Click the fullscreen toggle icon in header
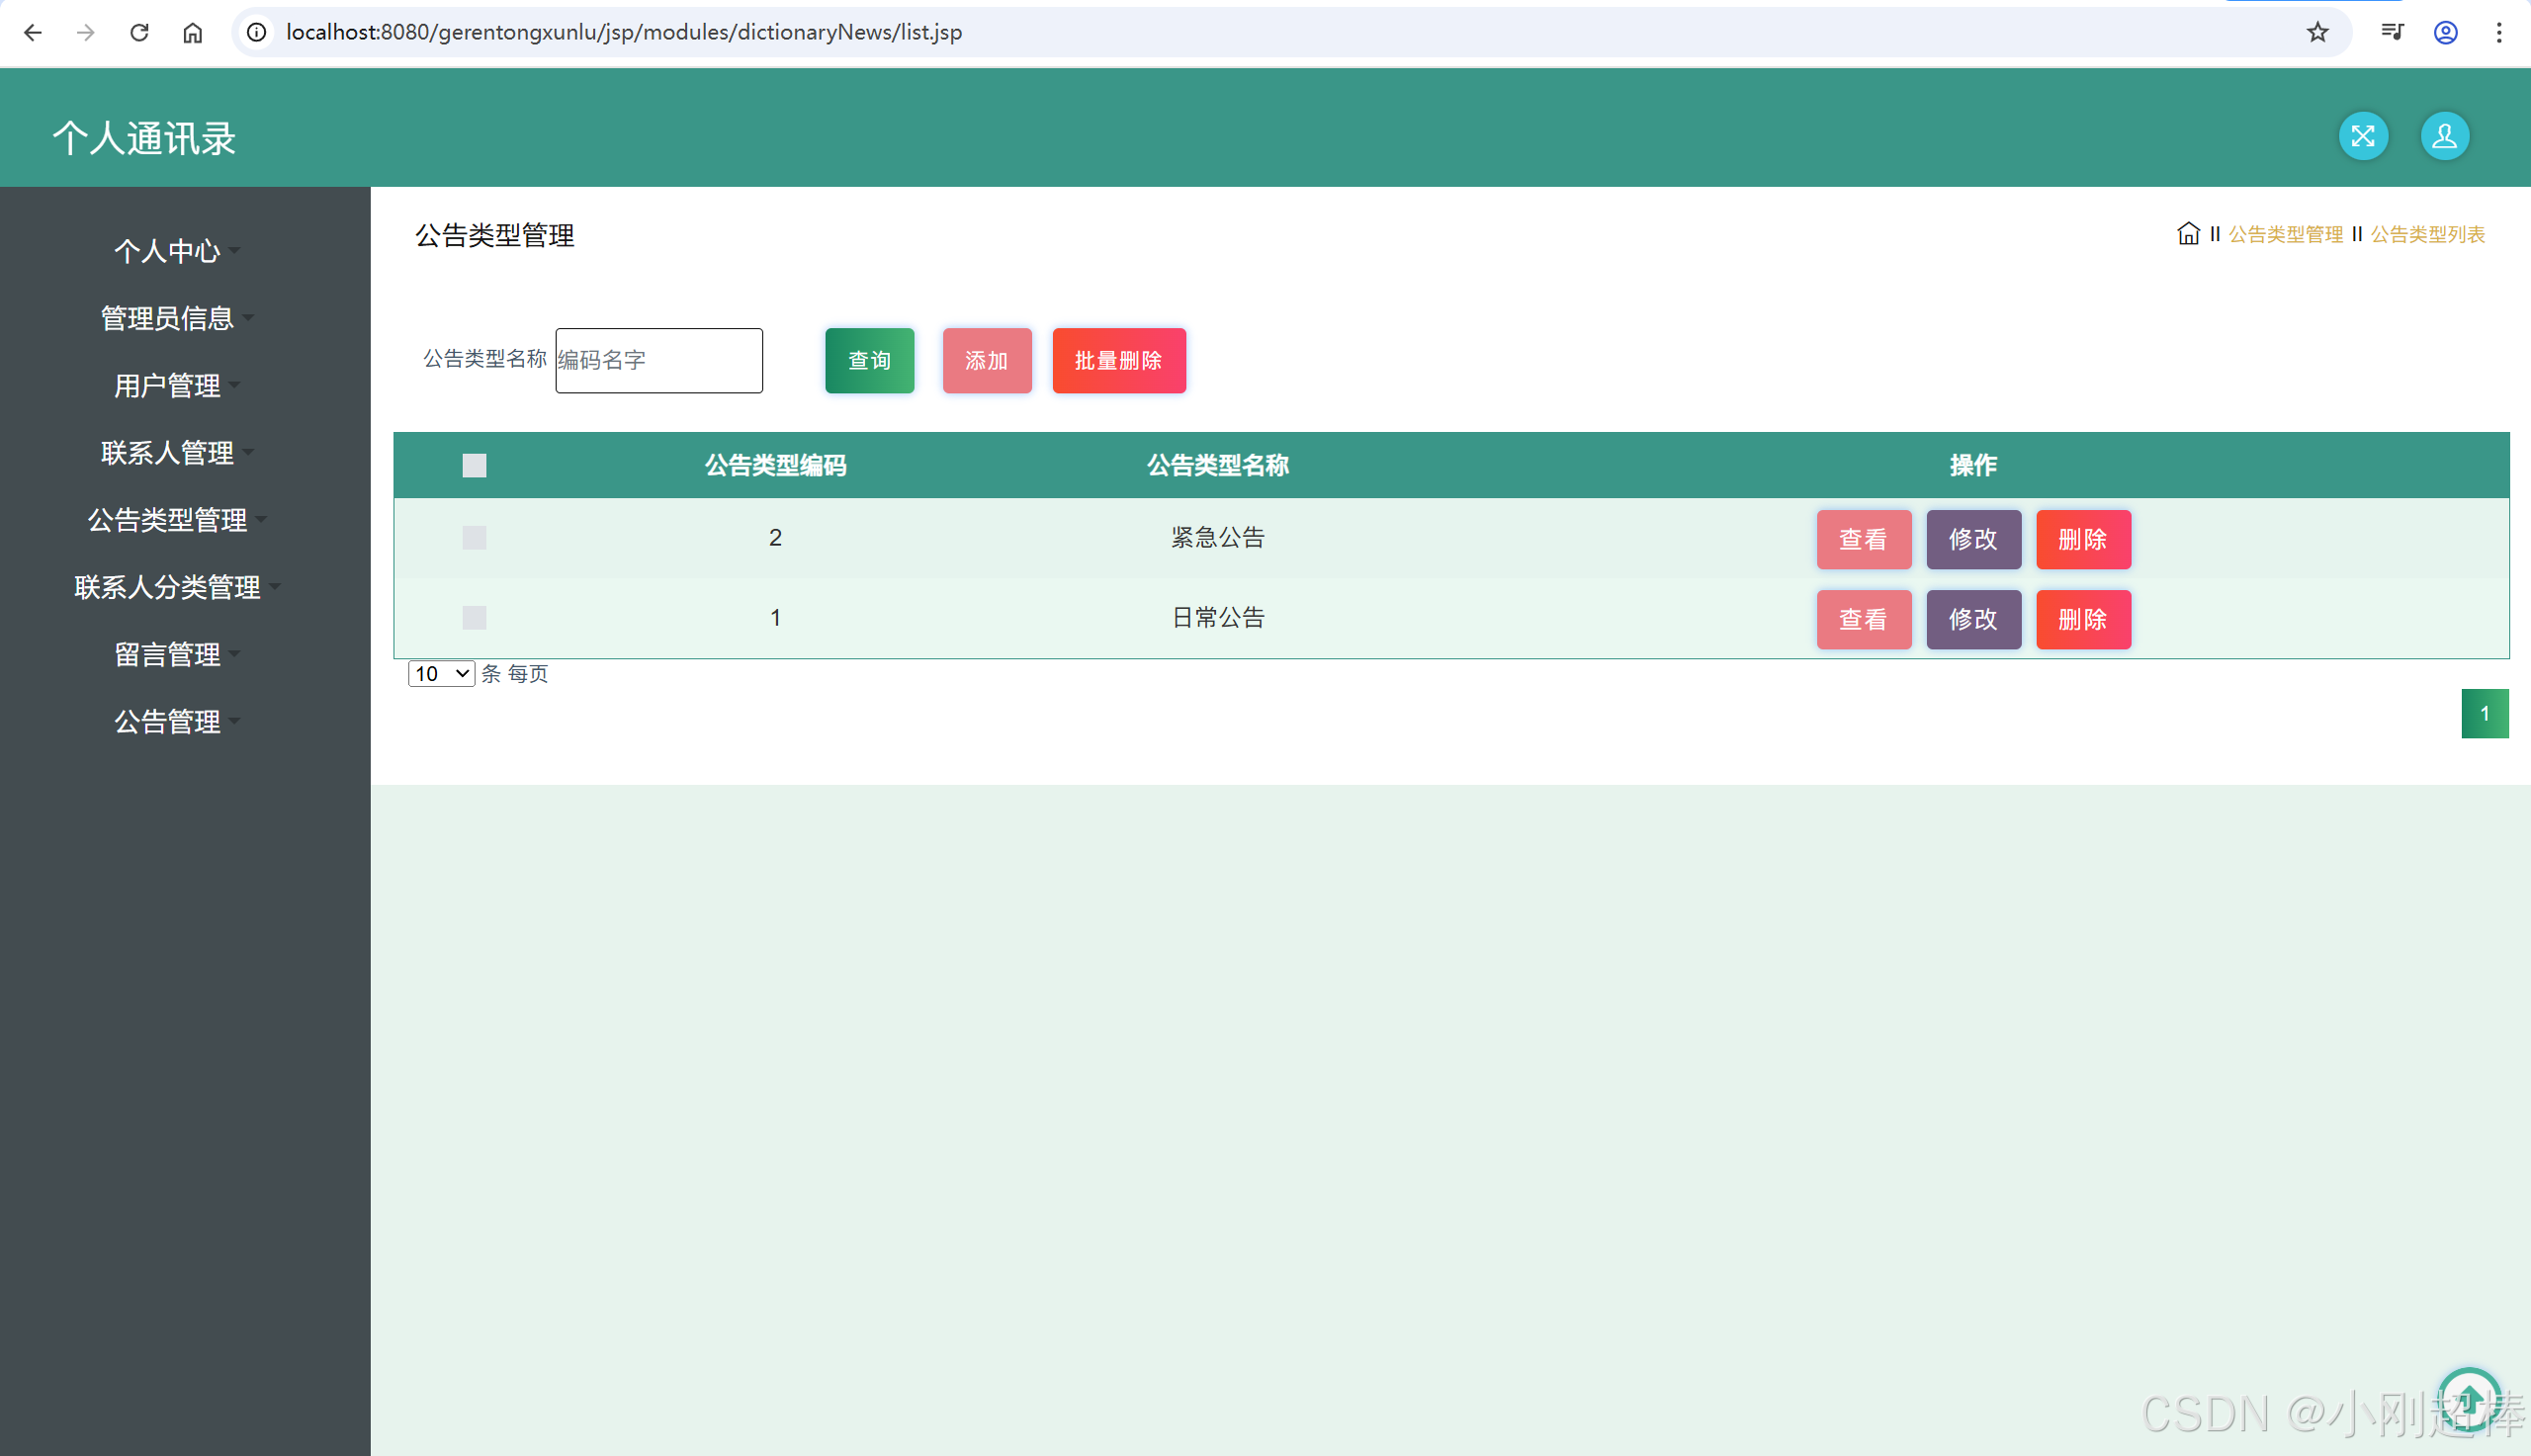 point(2362,136)
